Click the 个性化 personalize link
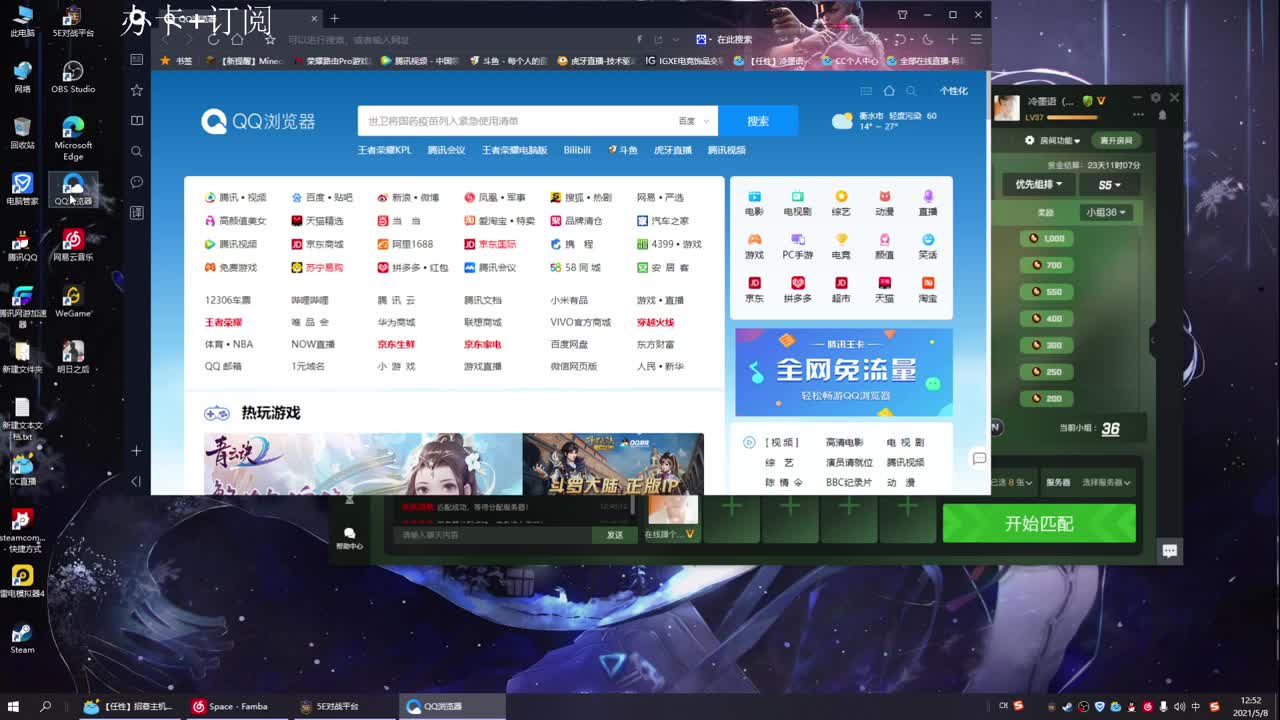This screenshot has height=720, width=1280. click(953, 91)
